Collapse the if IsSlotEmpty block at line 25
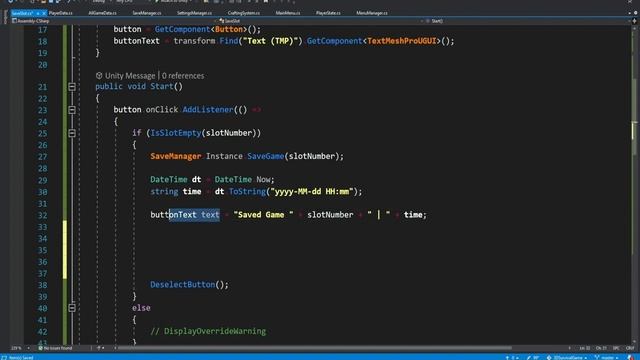Image resolution: width=640 pixels, height=360 pixels. 72,133
